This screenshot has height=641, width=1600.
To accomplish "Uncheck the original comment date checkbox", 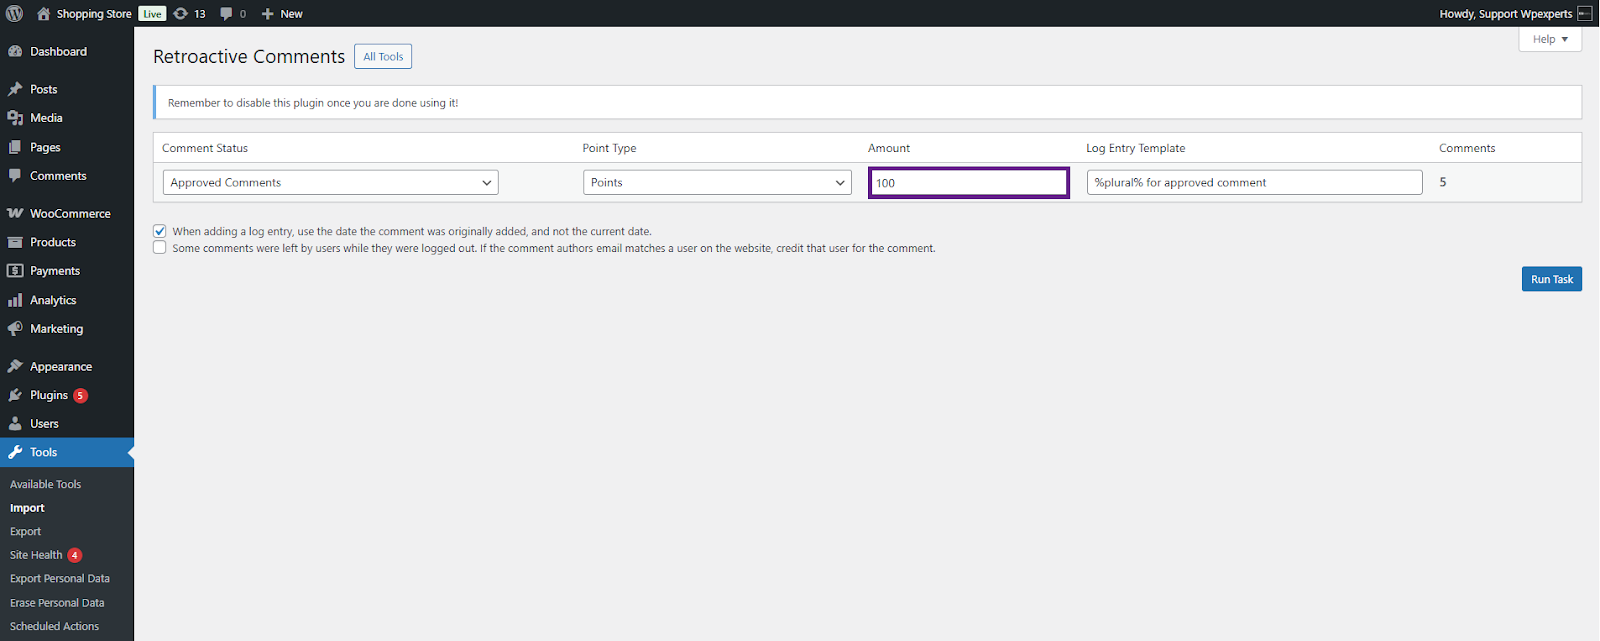I will point(160,231).
